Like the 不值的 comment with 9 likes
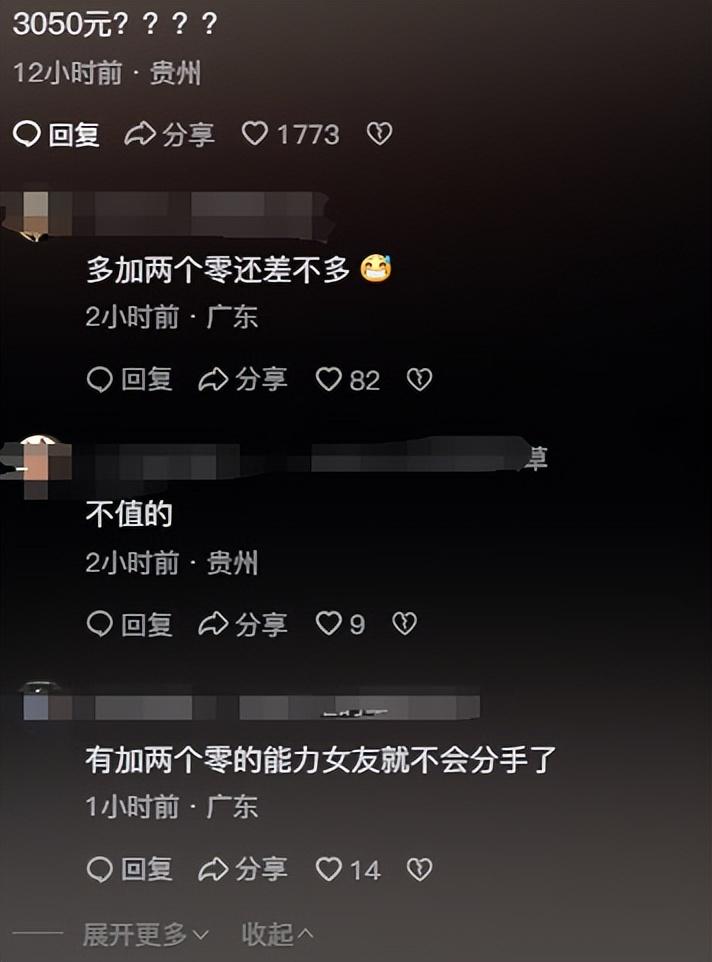712x962 pixels. 328,624
